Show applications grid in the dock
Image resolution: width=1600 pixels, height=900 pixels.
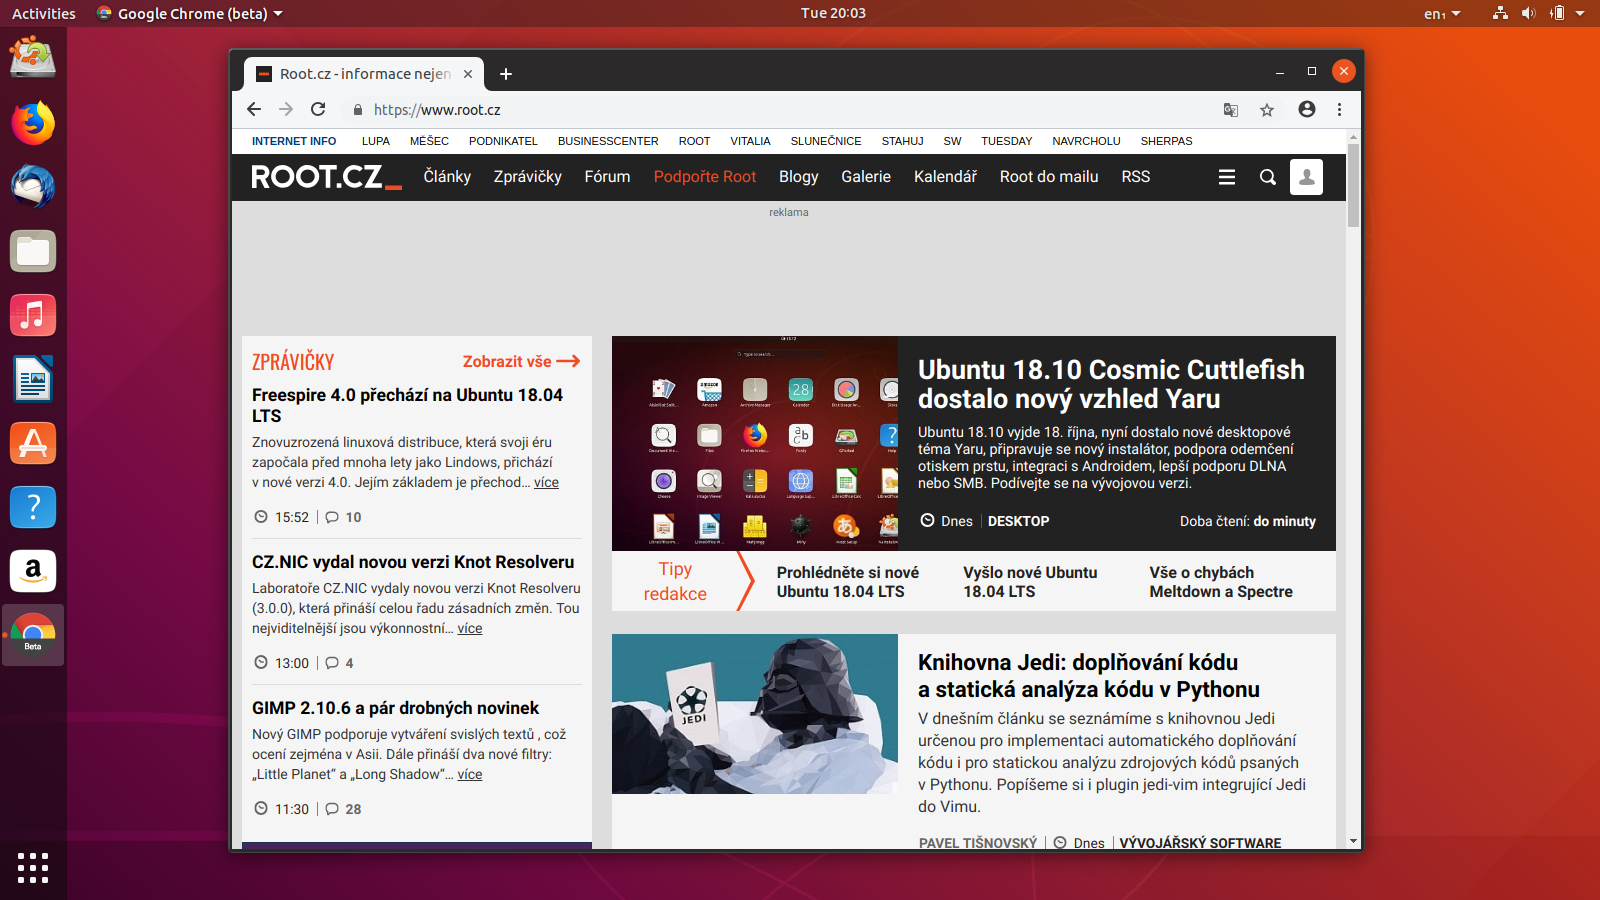33,867
